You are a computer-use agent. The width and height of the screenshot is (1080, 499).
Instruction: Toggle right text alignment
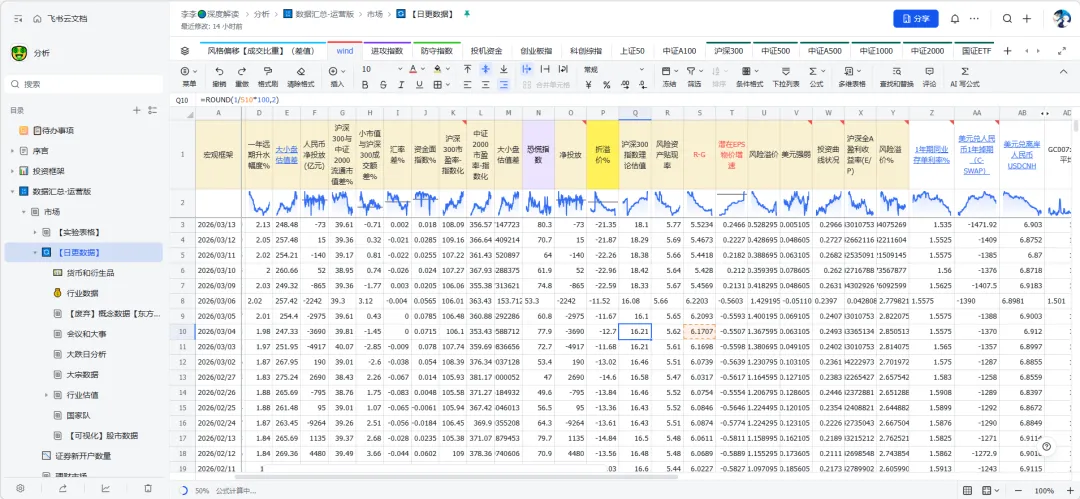[503, 85]
